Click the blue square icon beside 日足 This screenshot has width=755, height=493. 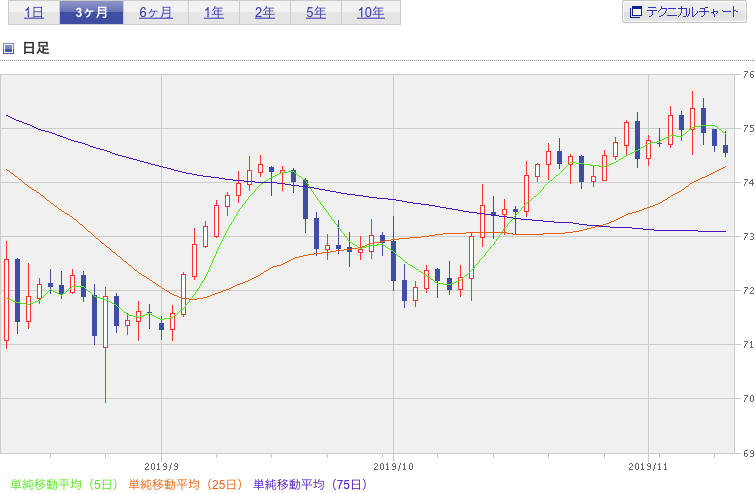tap(8, 48)
